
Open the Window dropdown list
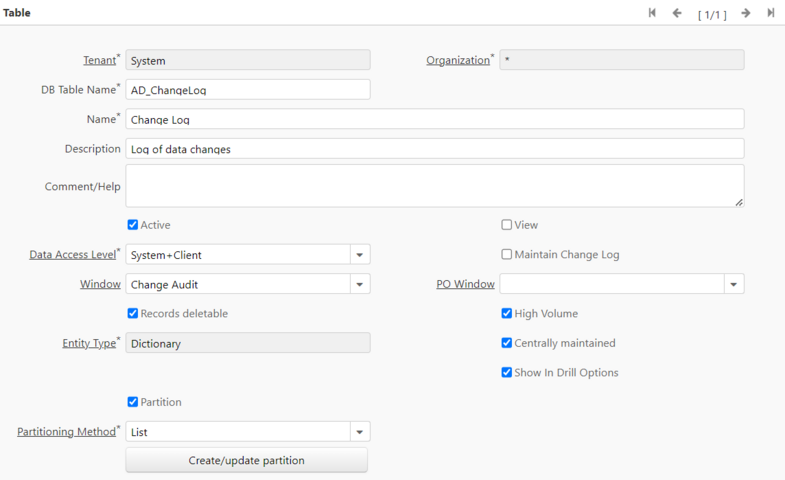click(x=360, y=285)
